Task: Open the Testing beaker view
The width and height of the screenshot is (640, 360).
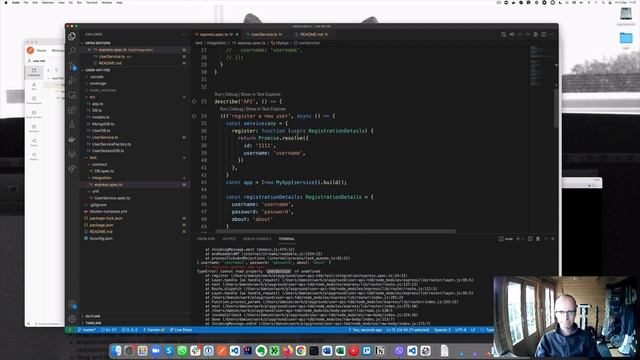Action: coord(72,124)
